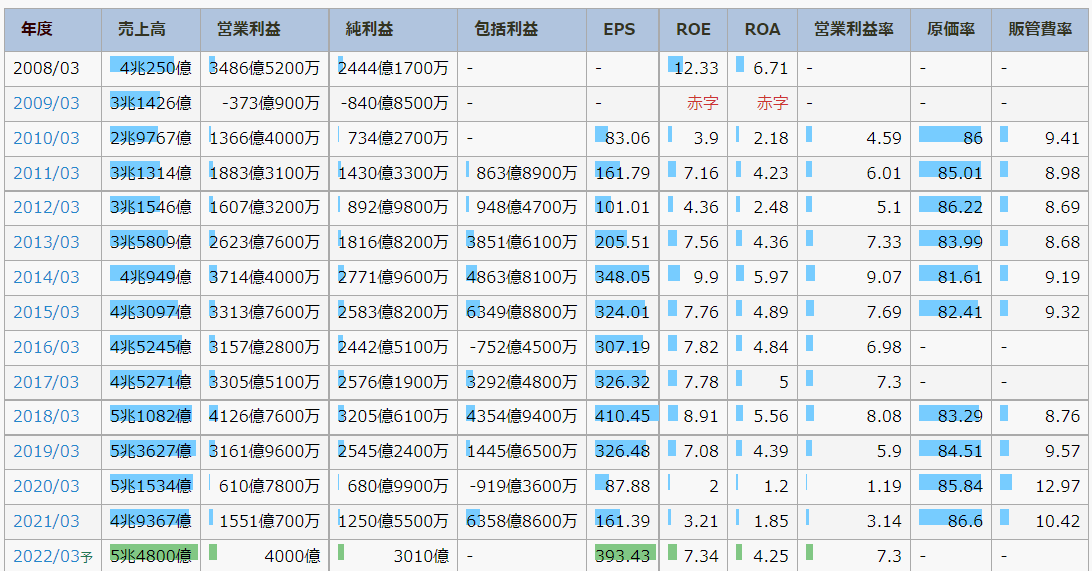
Task: Click the ROA column header
Action: click(x=763, y=29)
